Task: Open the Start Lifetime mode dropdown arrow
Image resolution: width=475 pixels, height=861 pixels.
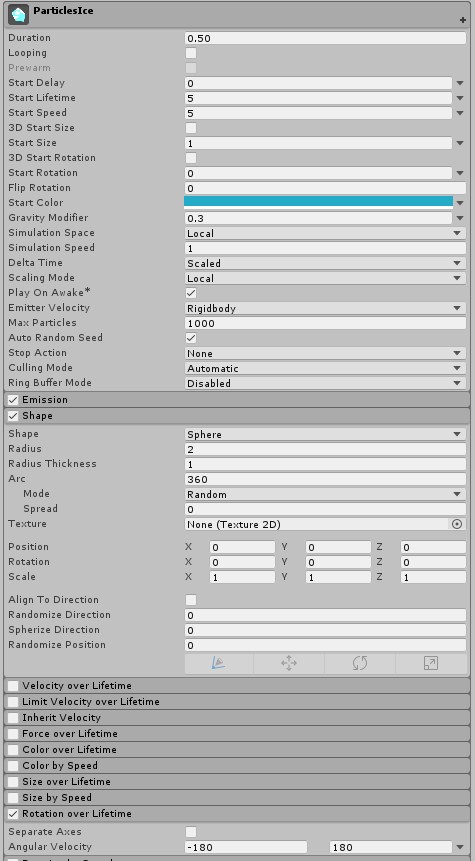Action: pos(460,98)
